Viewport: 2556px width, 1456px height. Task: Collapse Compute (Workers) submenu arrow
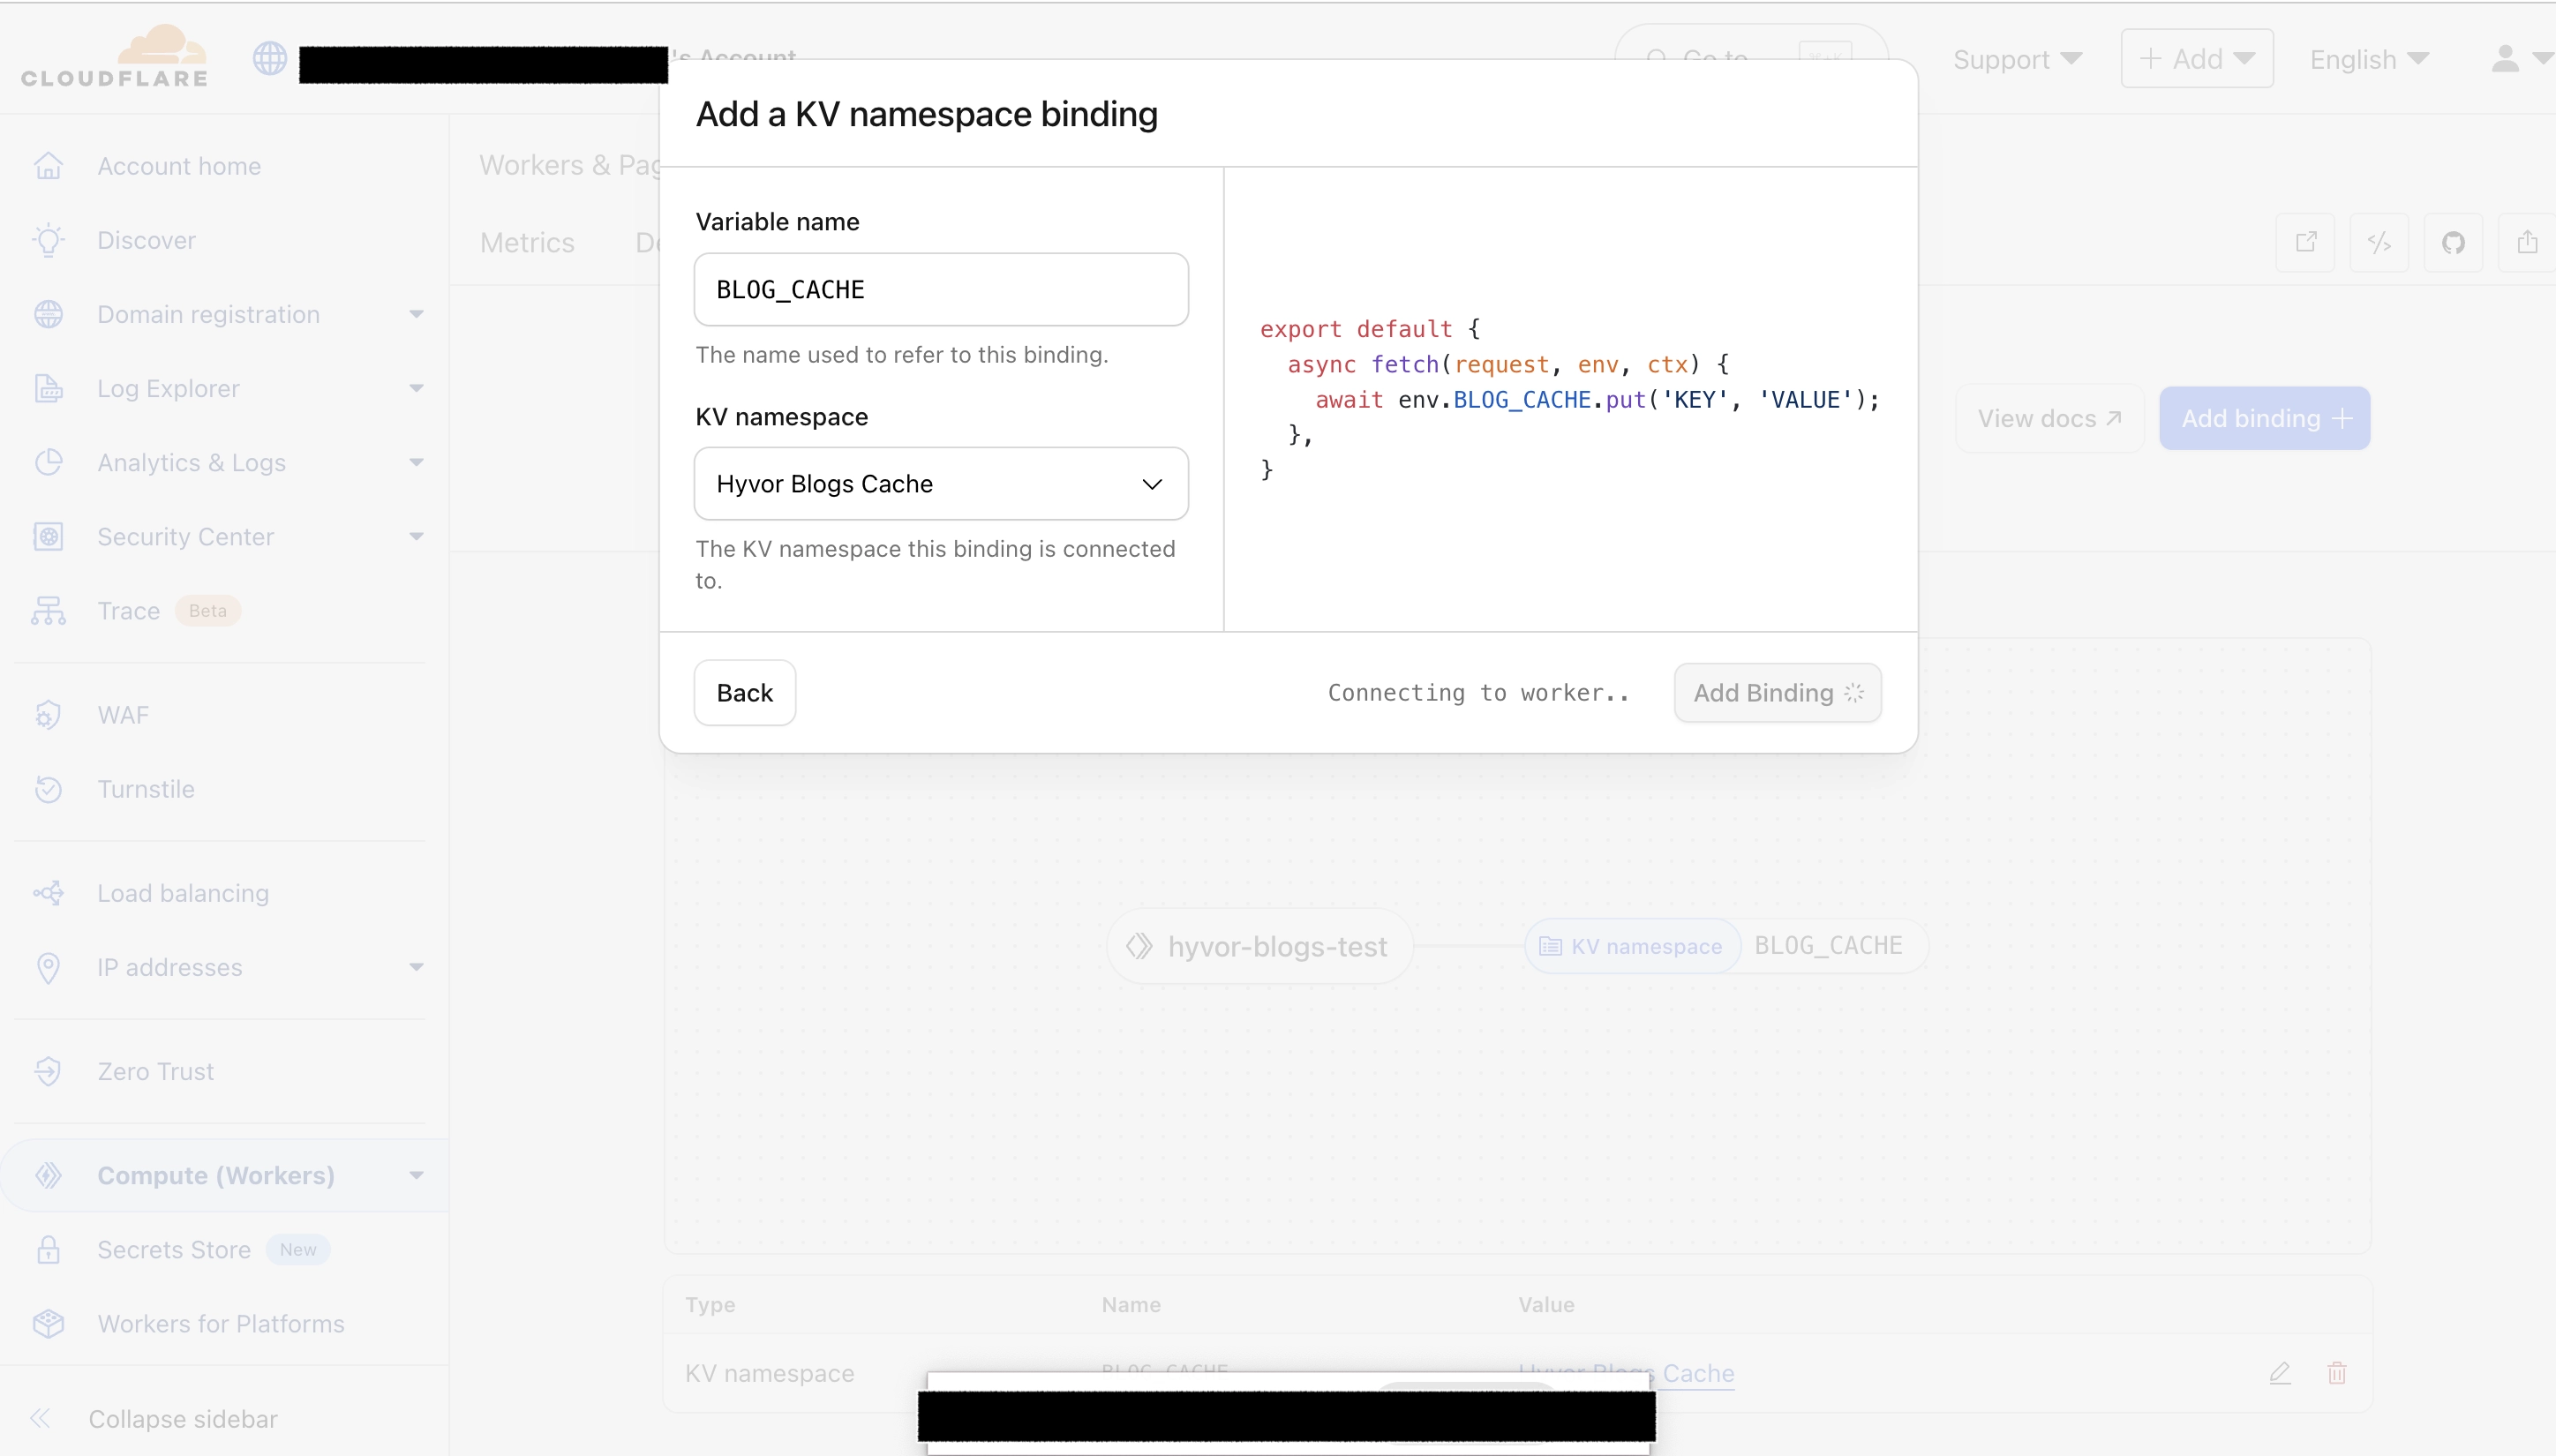[416, 1175]
